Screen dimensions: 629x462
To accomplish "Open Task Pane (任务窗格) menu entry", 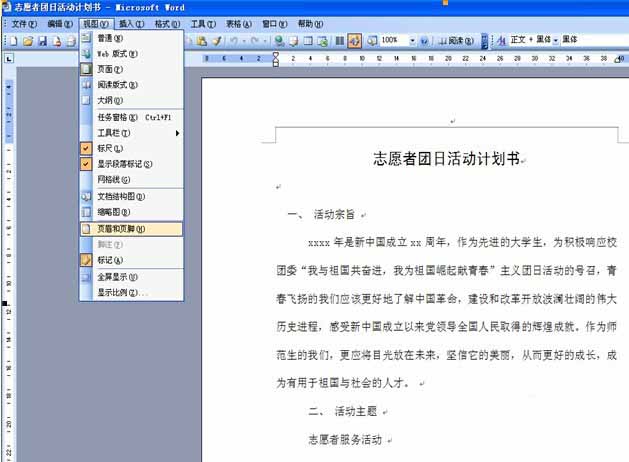I will pyautogui.click(x=132, y=117).
